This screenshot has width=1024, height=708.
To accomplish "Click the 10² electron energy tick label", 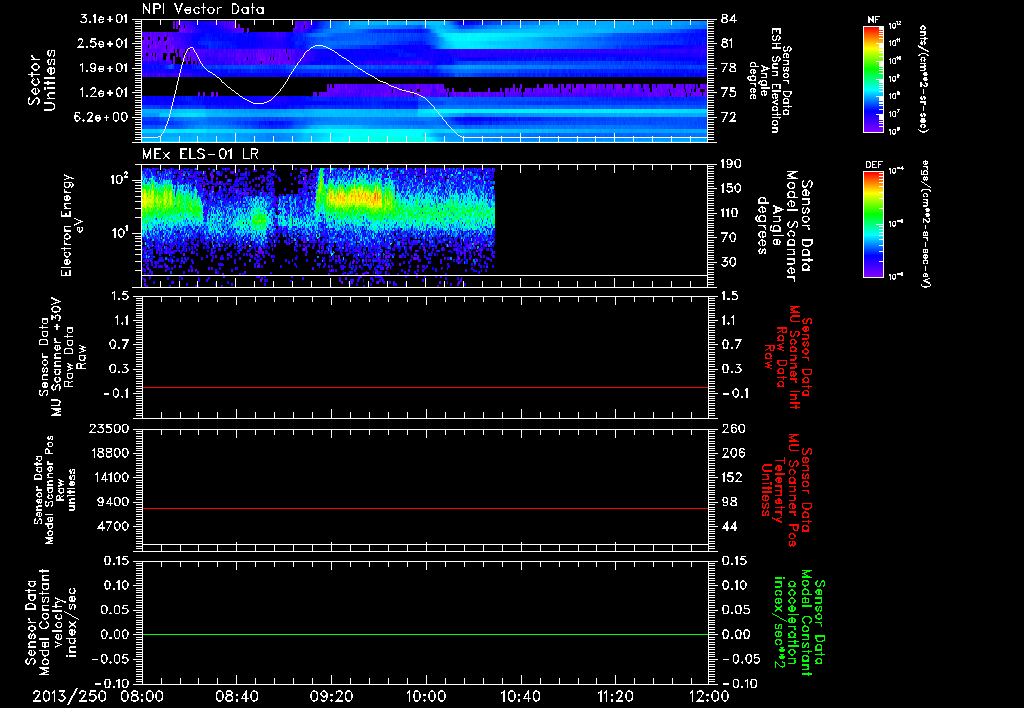I will pos(119,179).
